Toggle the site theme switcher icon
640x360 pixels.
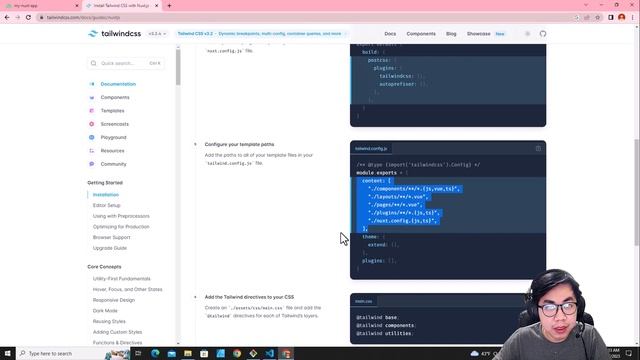tap(527, 34)
